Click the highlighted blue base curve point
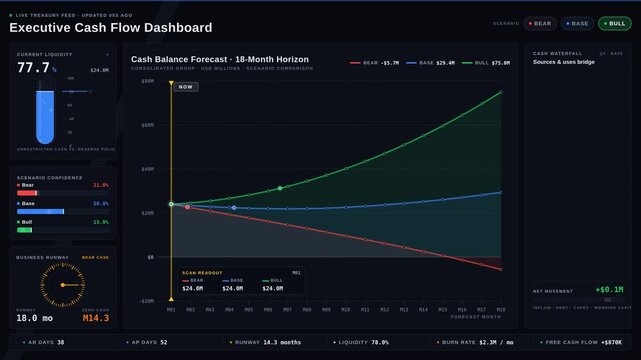The image size is (641, 360). click(234, 208)
